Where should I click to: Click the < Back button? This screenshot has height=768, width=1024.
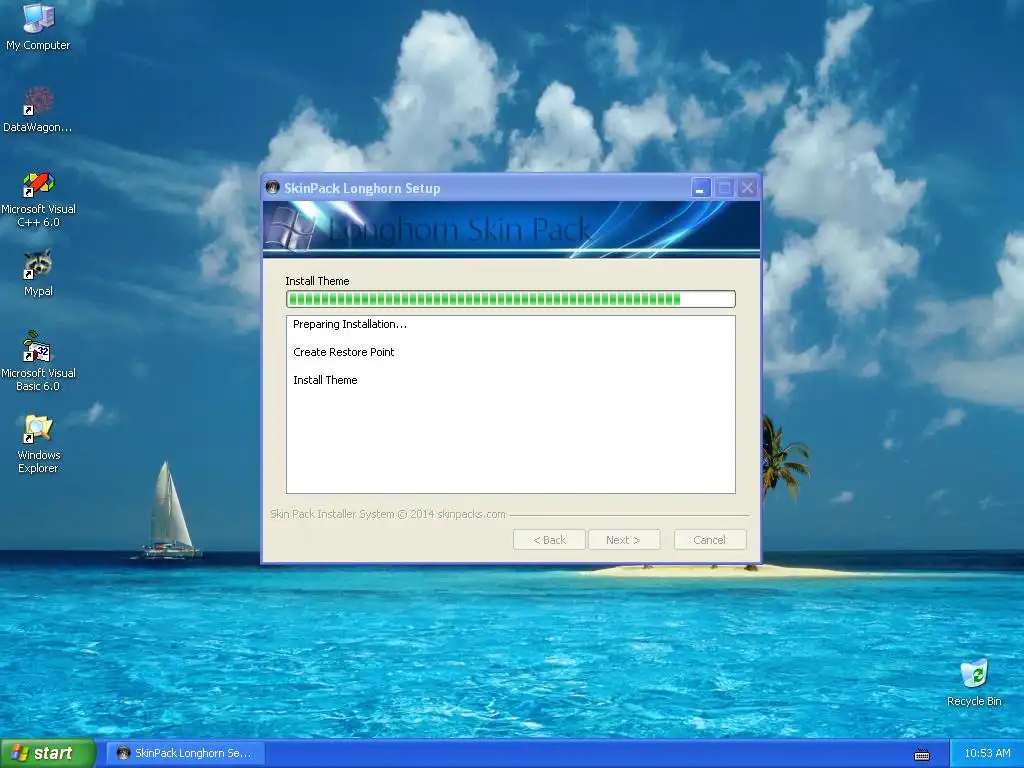[x=549, y=539]
